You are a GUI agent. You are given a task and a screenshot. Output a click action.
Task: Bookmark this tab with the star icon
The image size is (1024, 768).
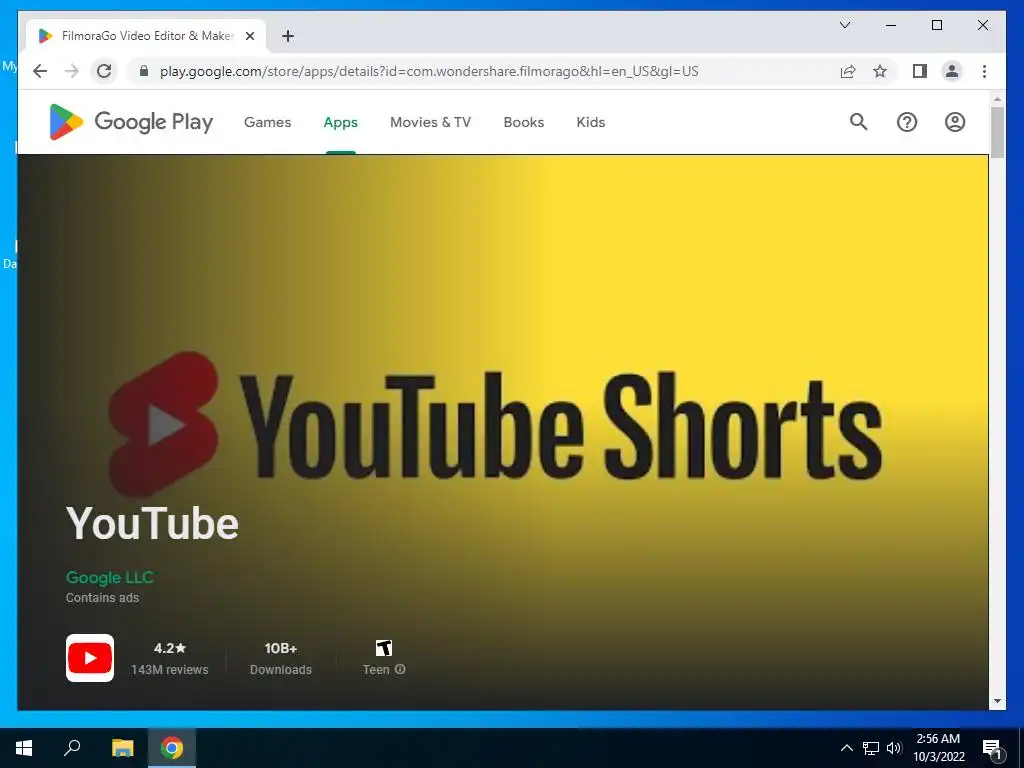[880, 71]
